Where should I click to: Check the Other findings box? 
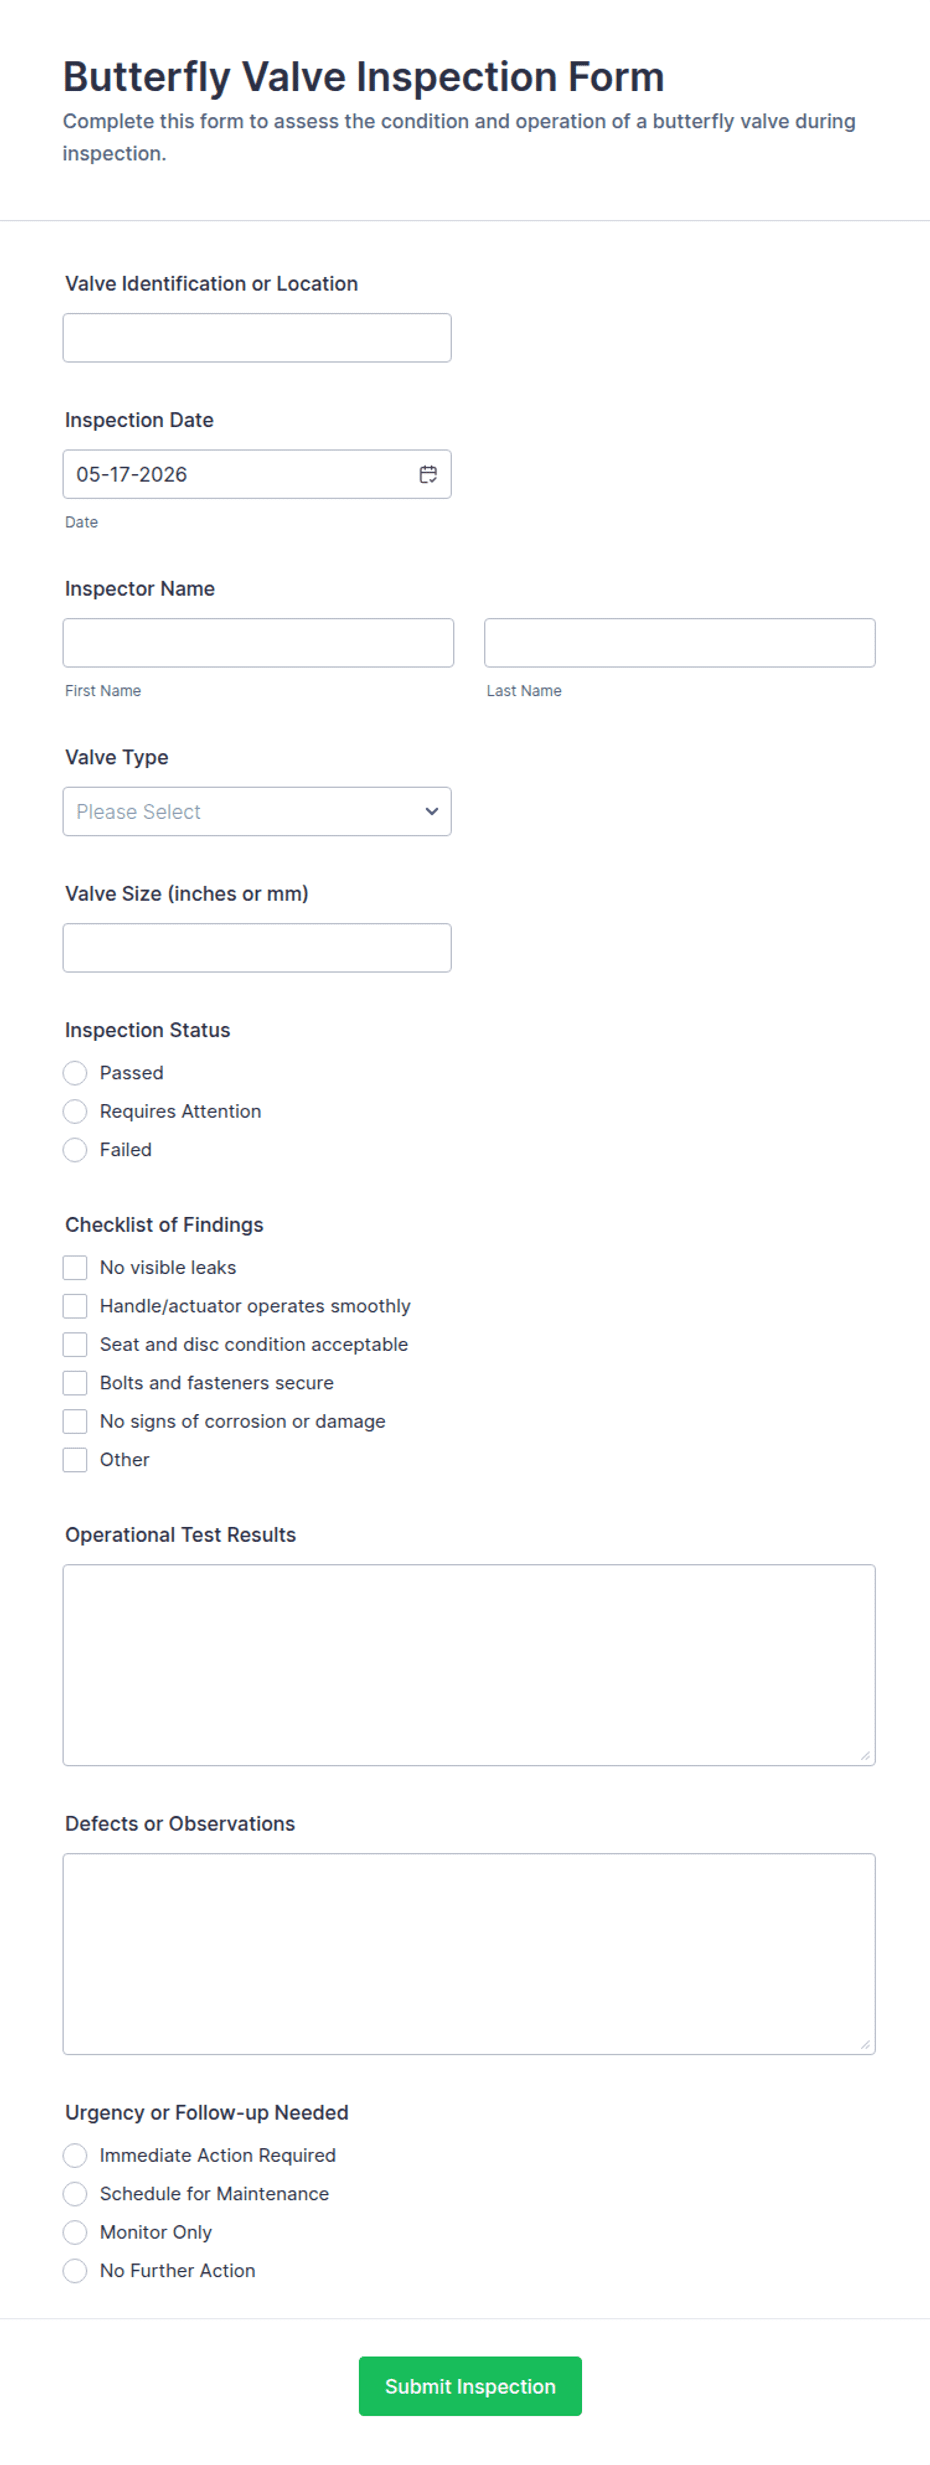(x=75, y=1460)
